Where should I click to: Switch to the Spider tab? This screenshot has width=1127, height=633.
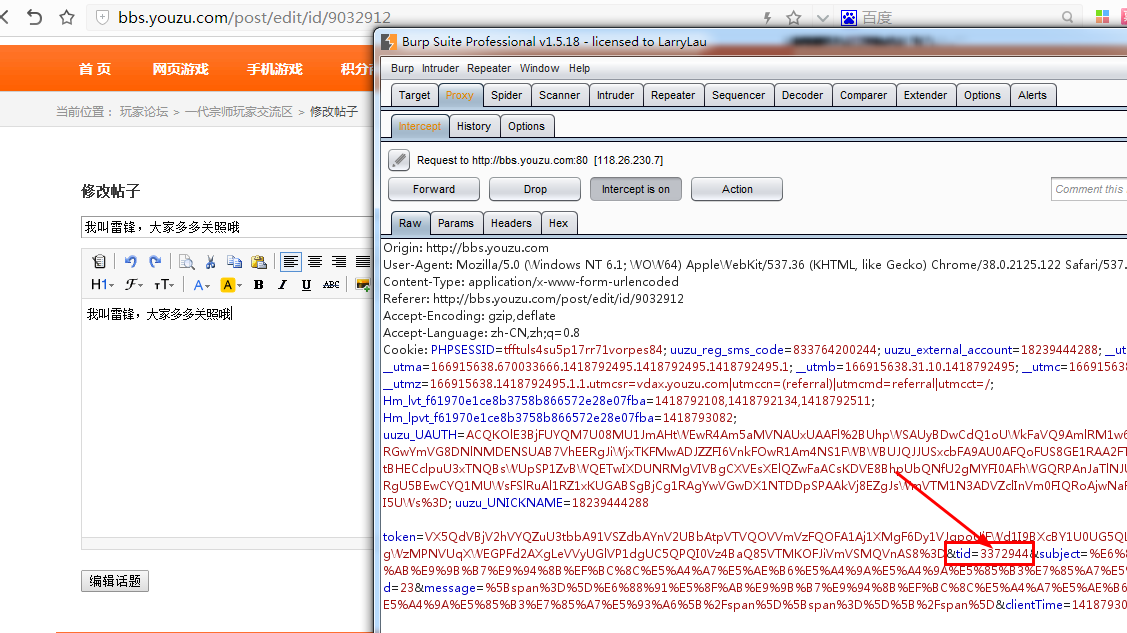tap(506, 95)
